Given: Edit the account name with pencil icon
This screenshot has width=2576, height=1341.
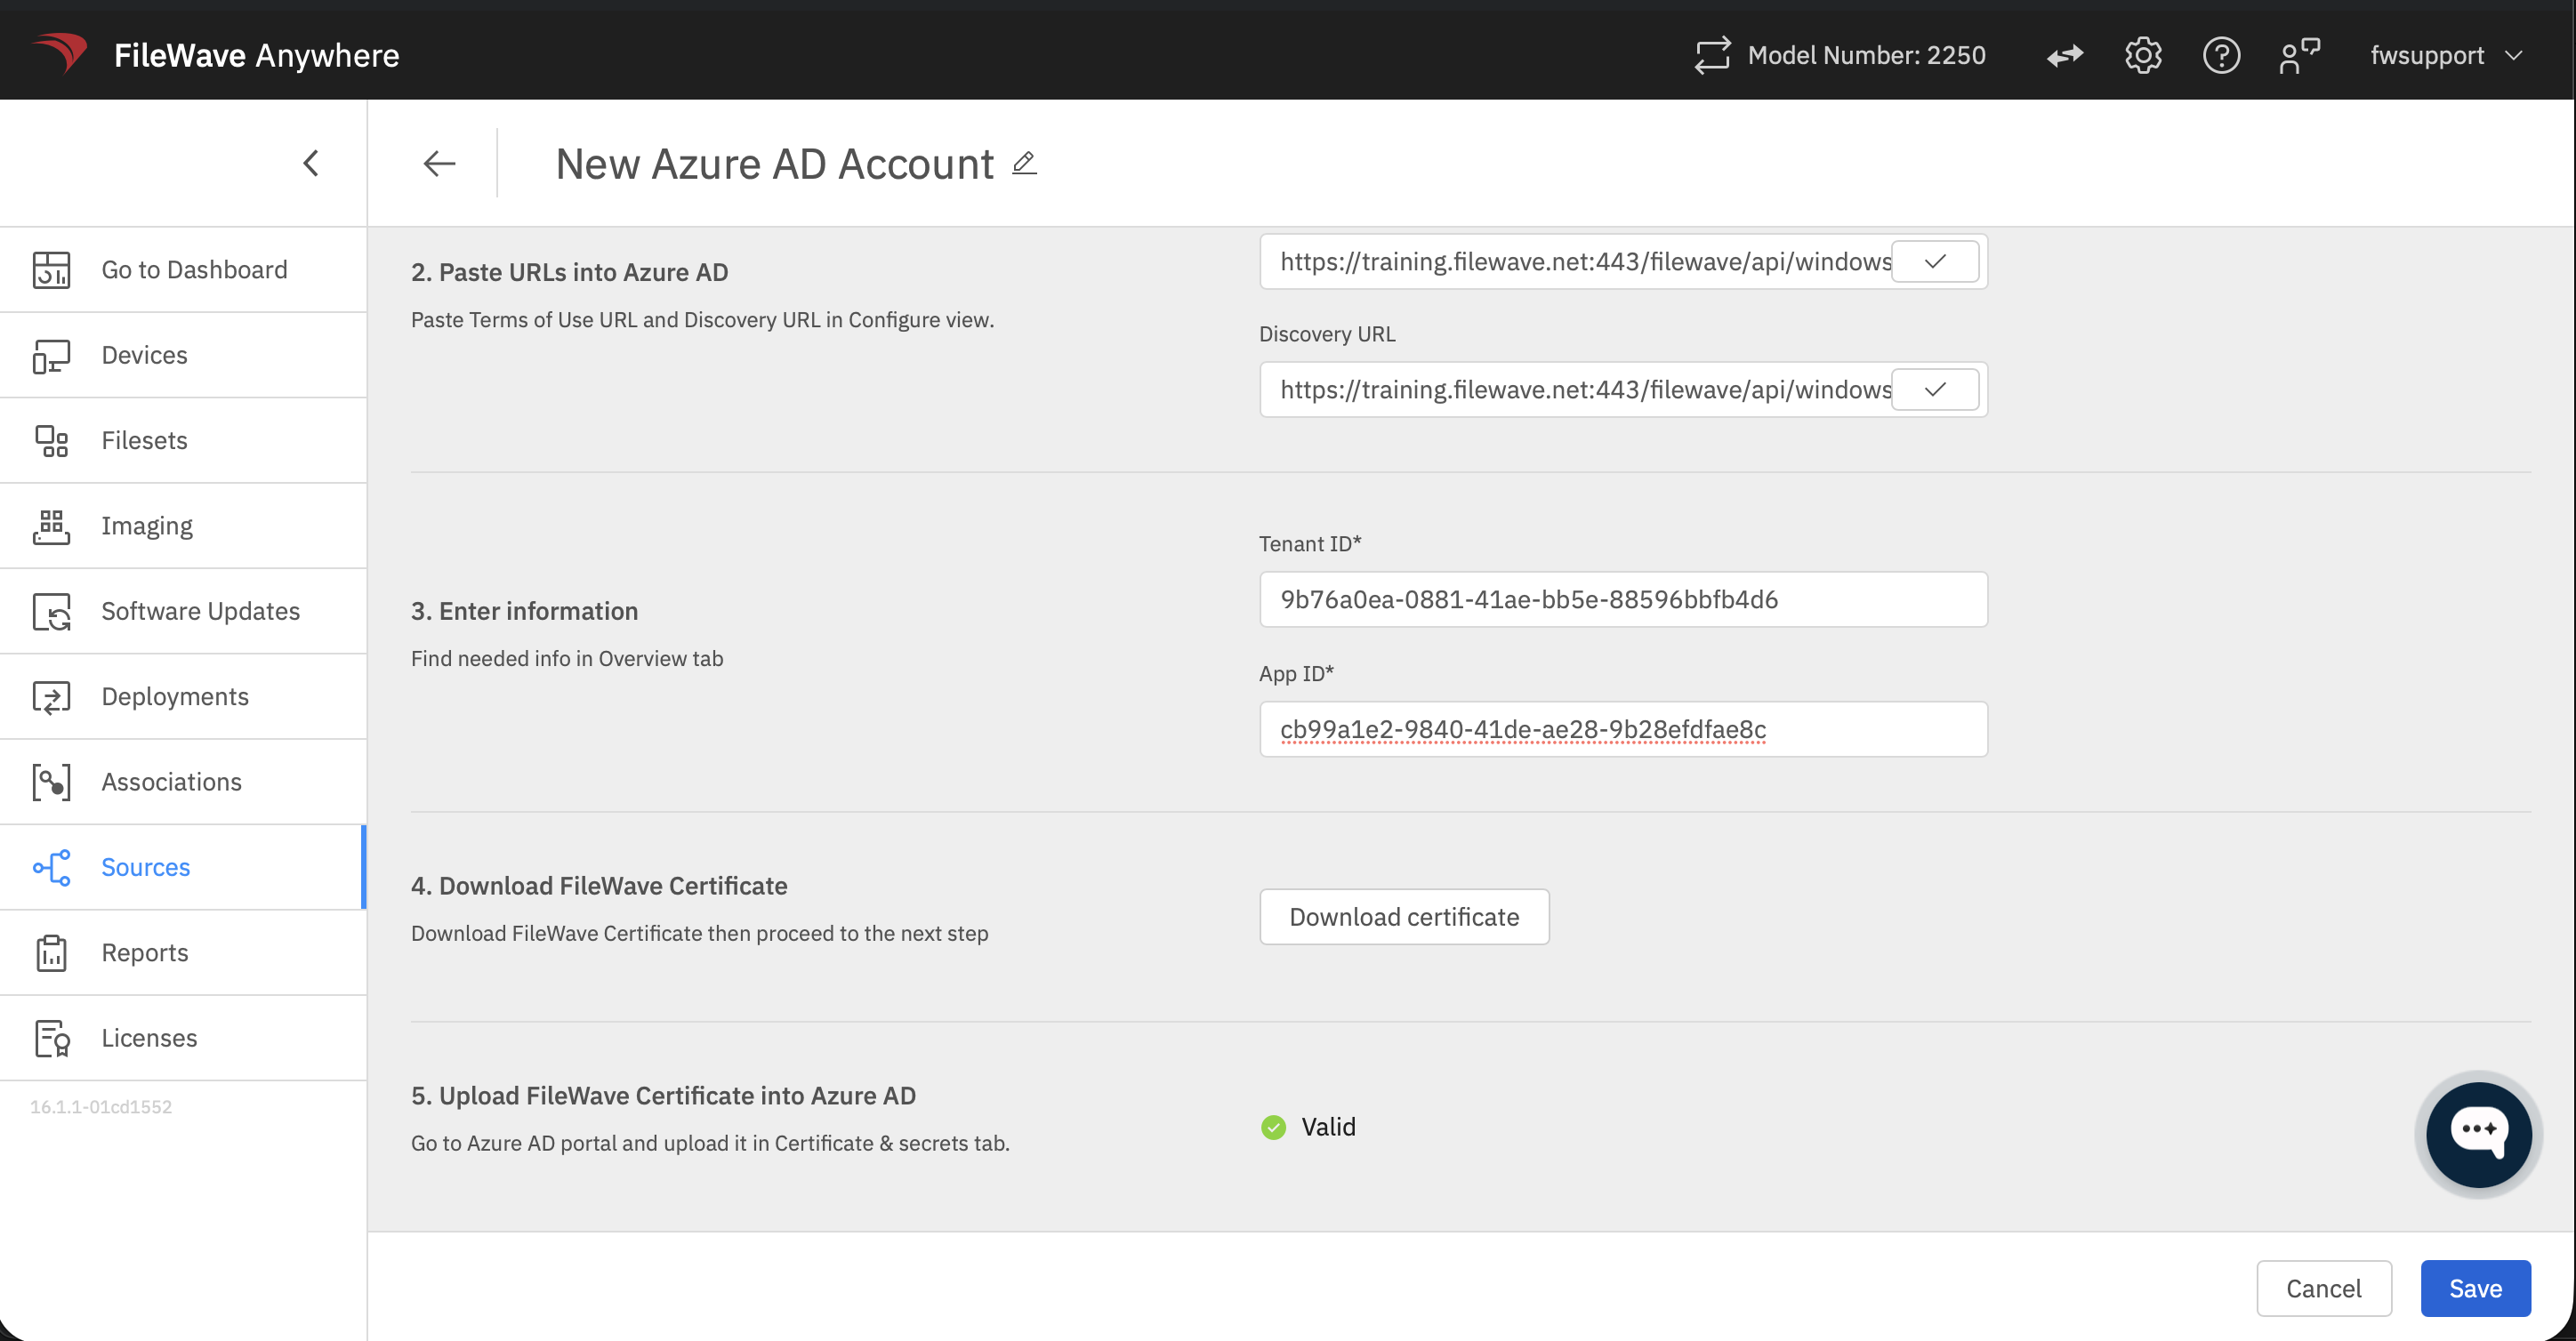Looking at the screenshot, I should (1024, 163).
